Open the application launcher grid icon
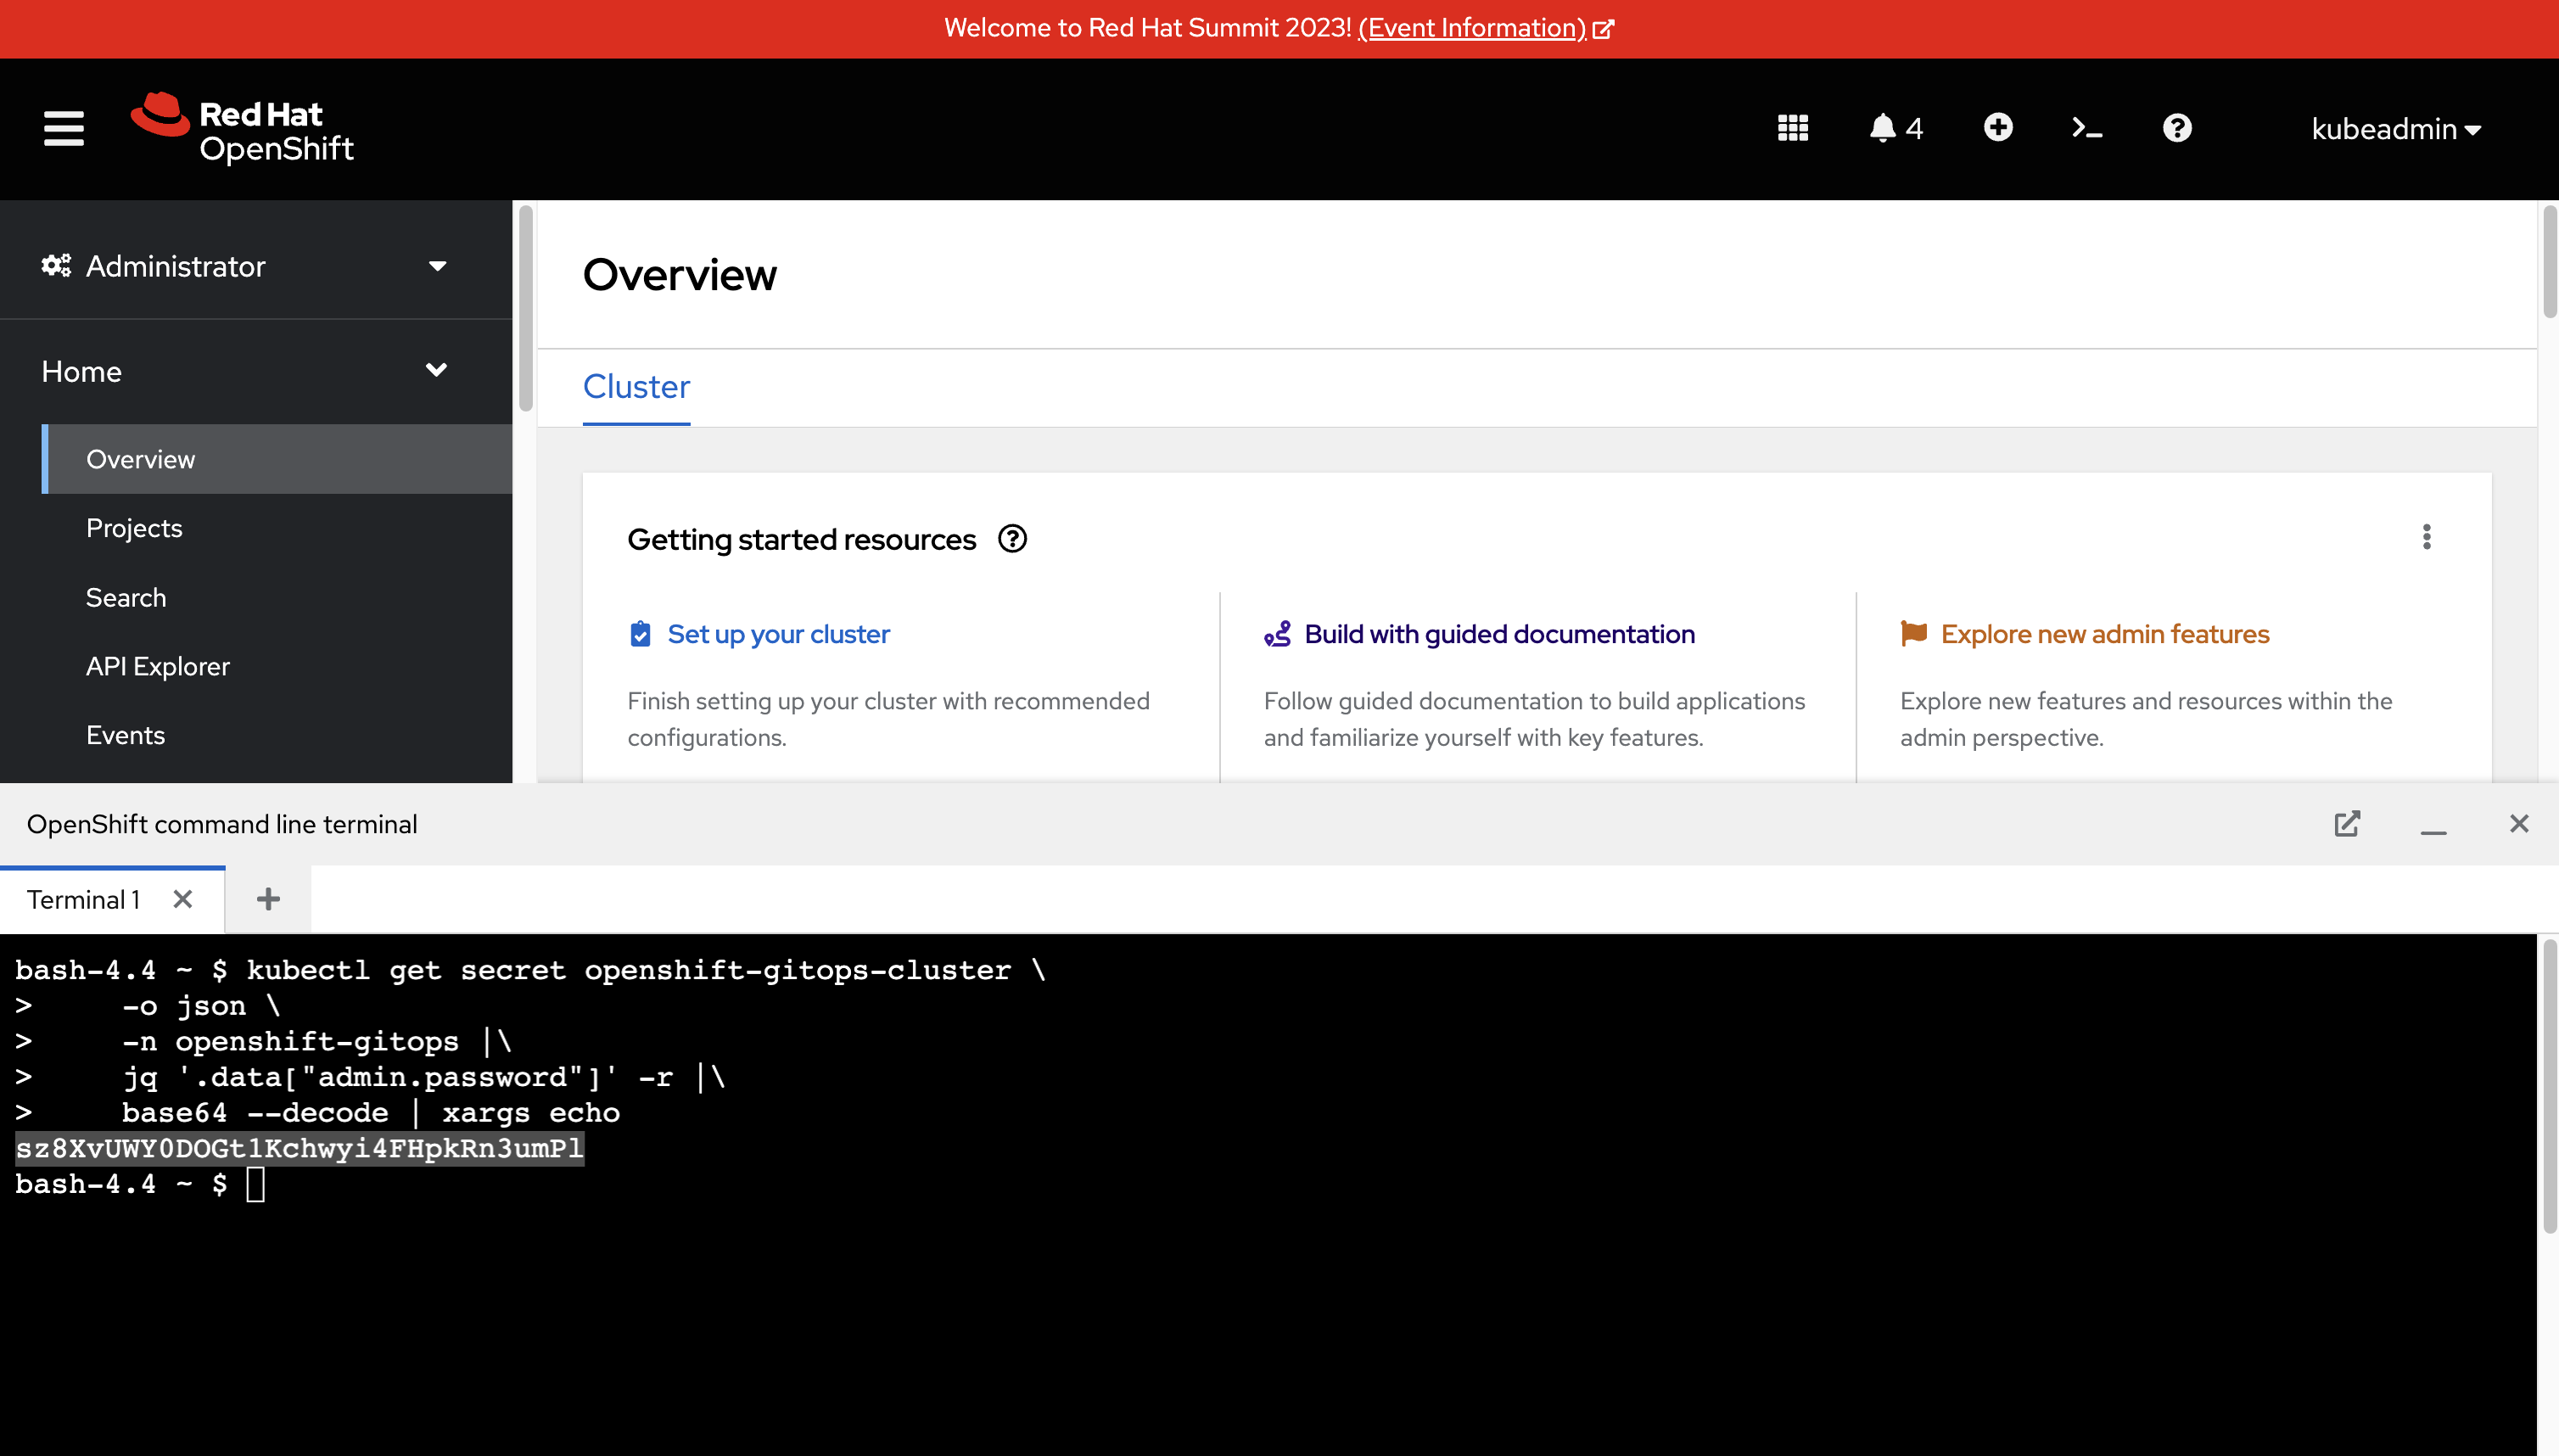Screen dimensions: 2559x1456 1793,128
